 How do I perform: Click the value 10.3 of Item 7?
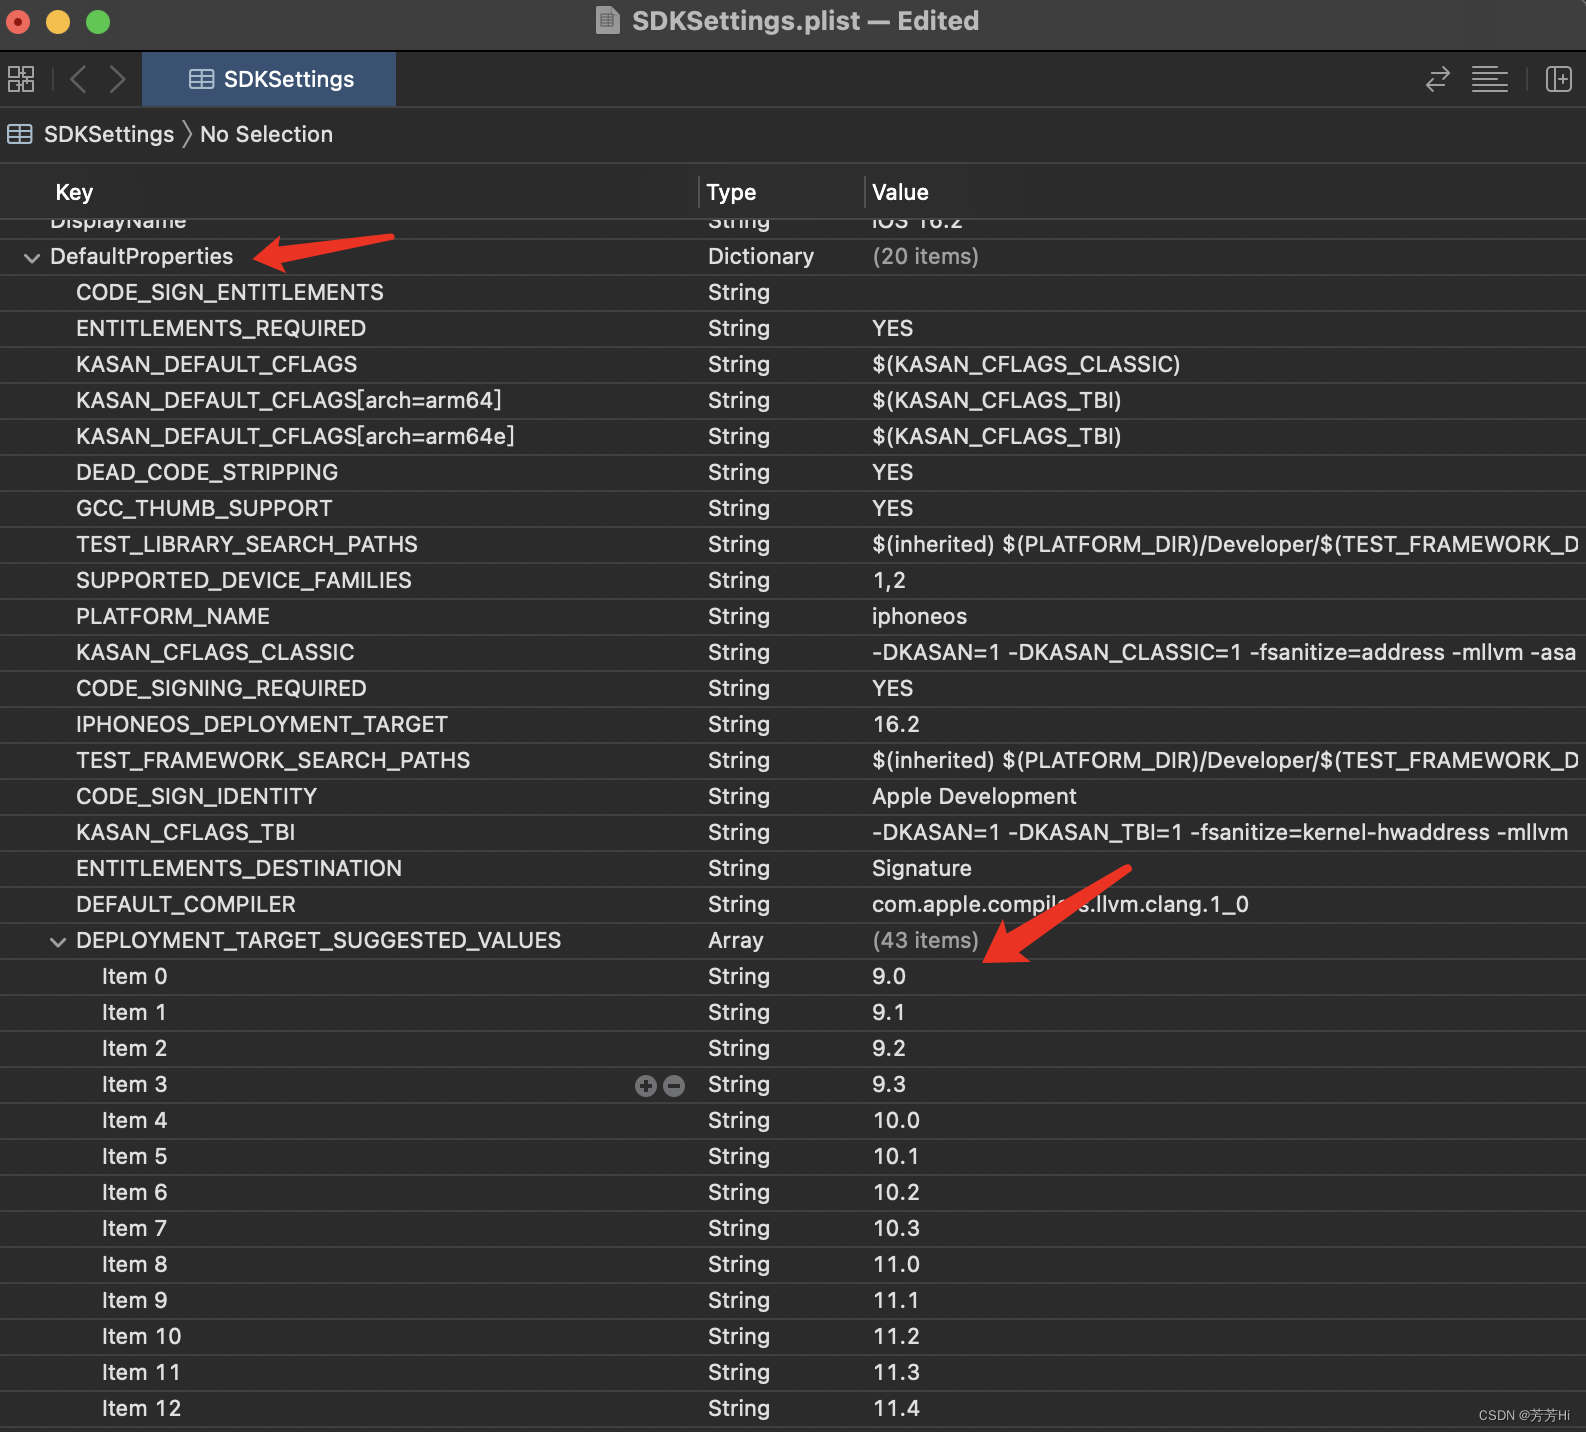896,1228
